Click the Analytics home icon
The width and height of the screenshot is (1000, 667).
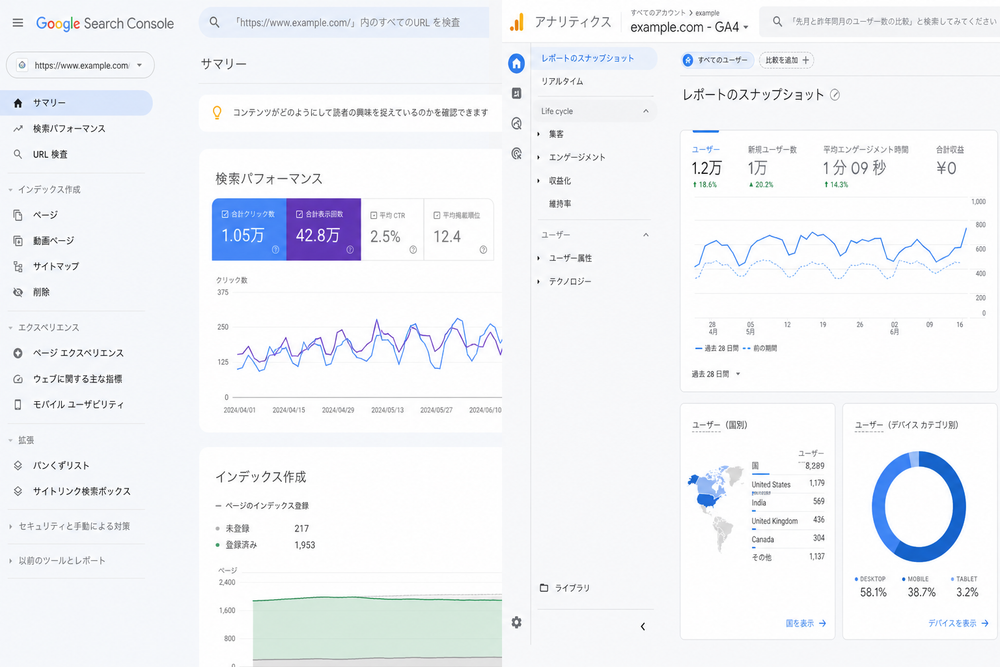(517, 63)
